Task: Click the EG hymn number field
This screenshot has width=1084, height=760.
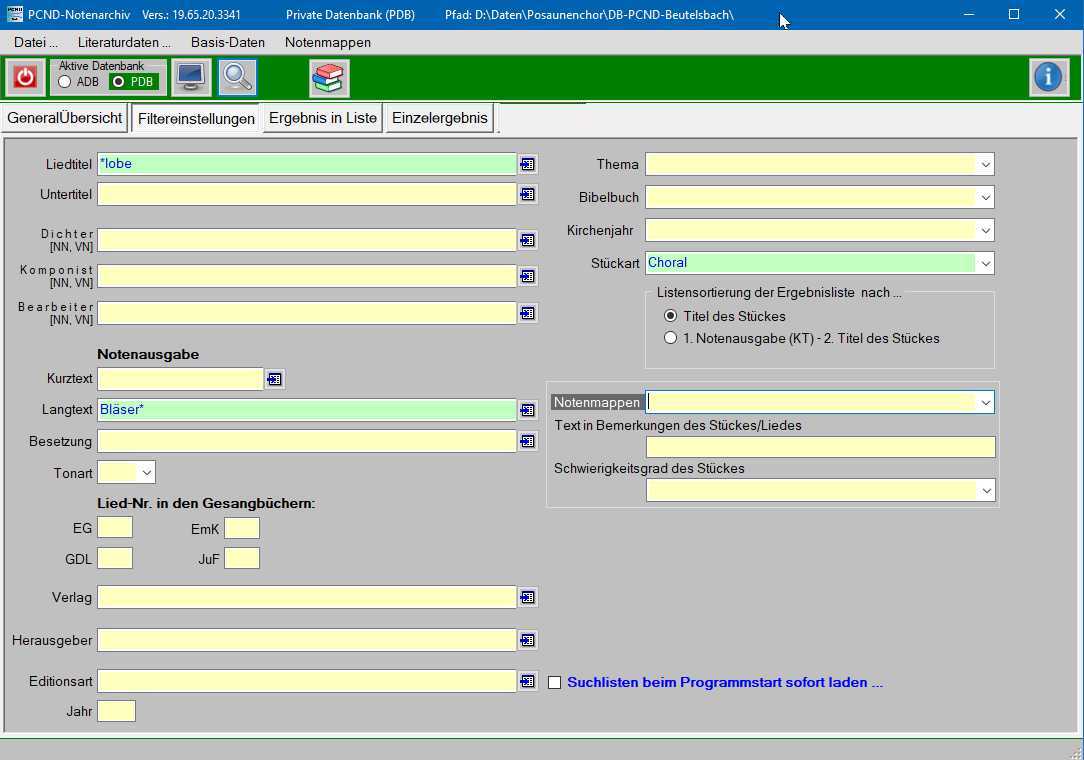Action: (x=115, y=528)
